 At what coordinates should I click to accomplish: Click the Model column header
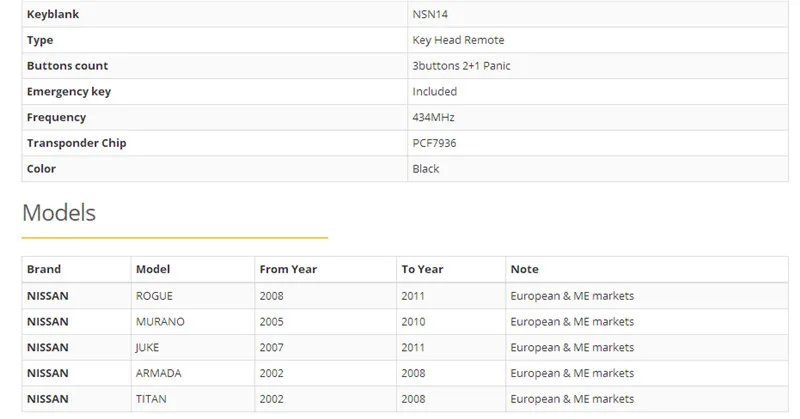[x=153, y=269]
